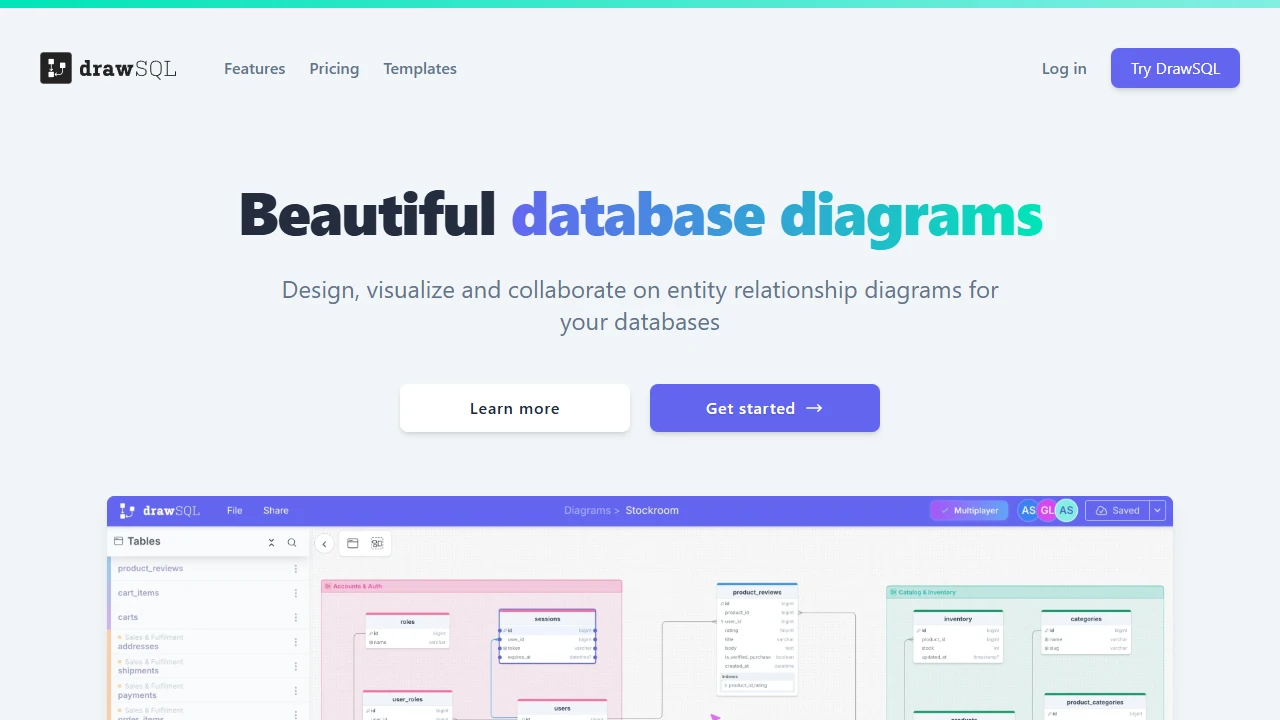The image size is (1280, 720).
Task: Toggle Multiplayer mode
Action: [x=968, y=510]
